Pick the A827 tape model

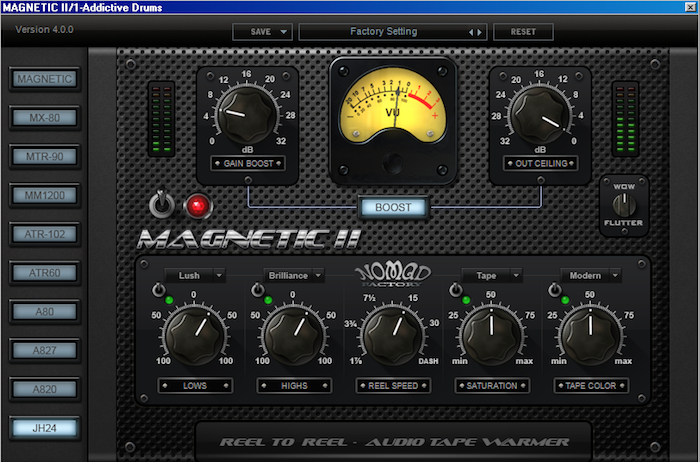pos(45,350)
